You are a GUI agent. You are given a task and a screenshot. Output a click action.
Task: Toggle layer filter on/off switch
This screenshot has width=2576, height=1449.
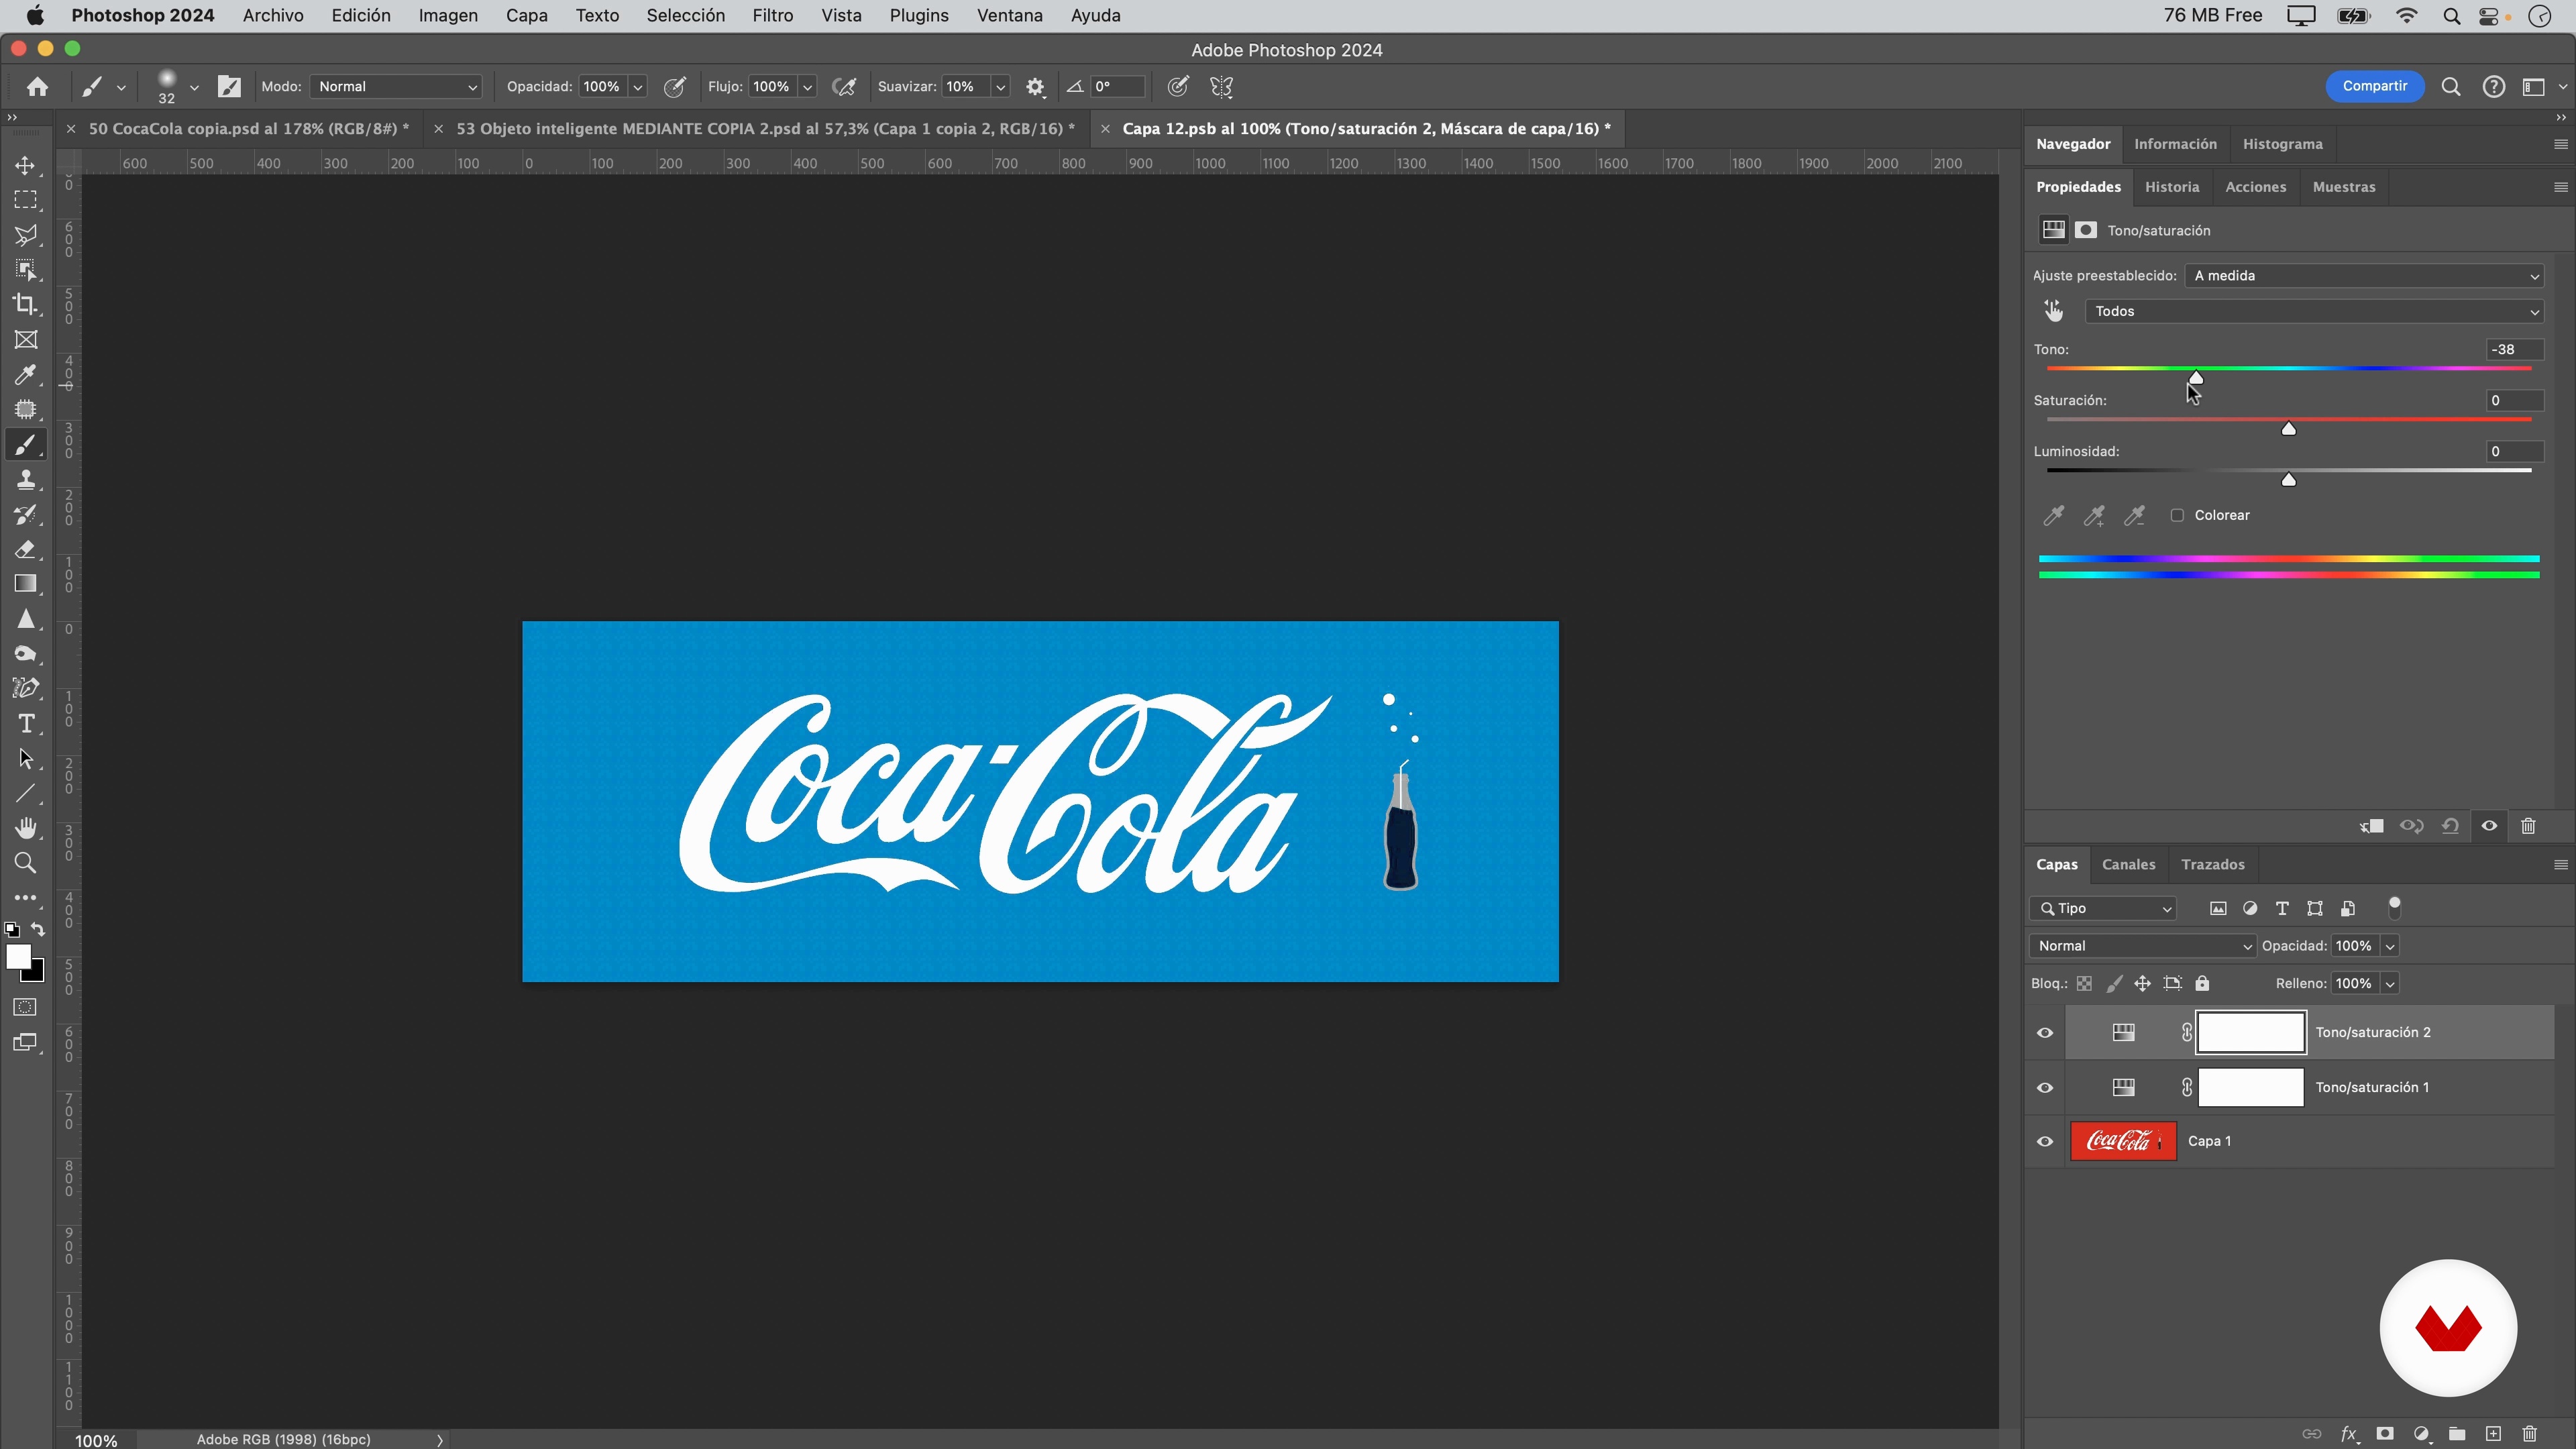pos(2394,908)
